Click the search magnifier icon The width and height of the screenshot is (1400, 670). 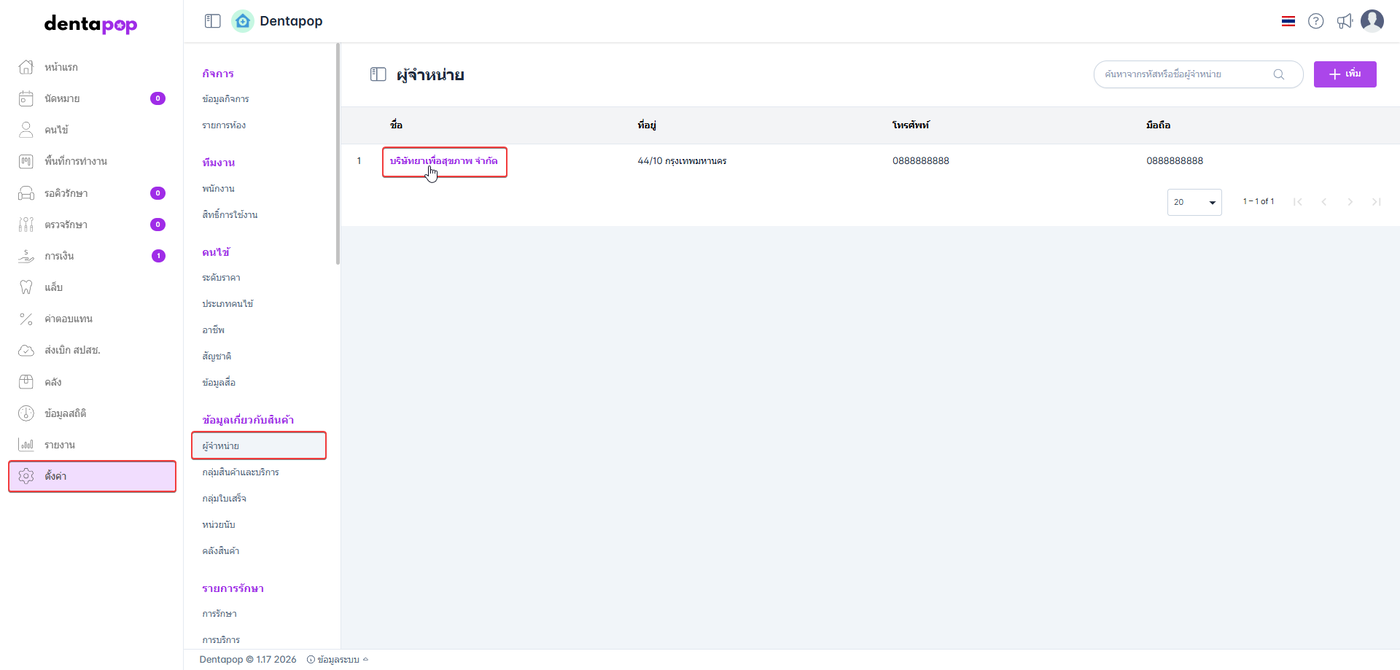pyautogui.click(x=1279, y=74)
